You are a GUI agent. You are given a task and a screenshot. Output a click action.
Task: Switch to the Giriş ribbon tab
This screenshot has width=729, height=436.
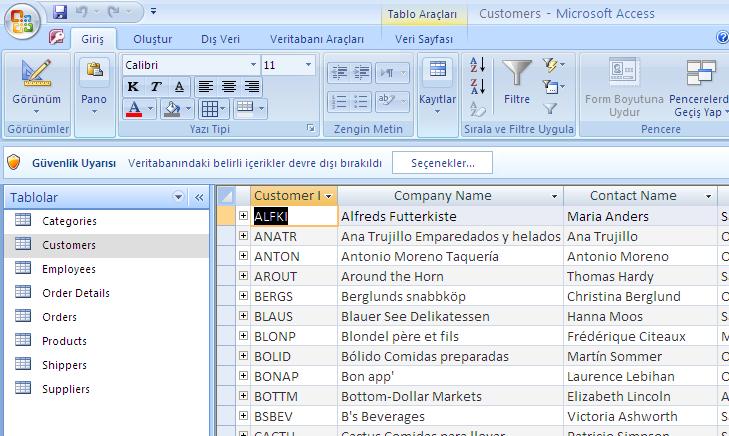(x=93, y=39)
